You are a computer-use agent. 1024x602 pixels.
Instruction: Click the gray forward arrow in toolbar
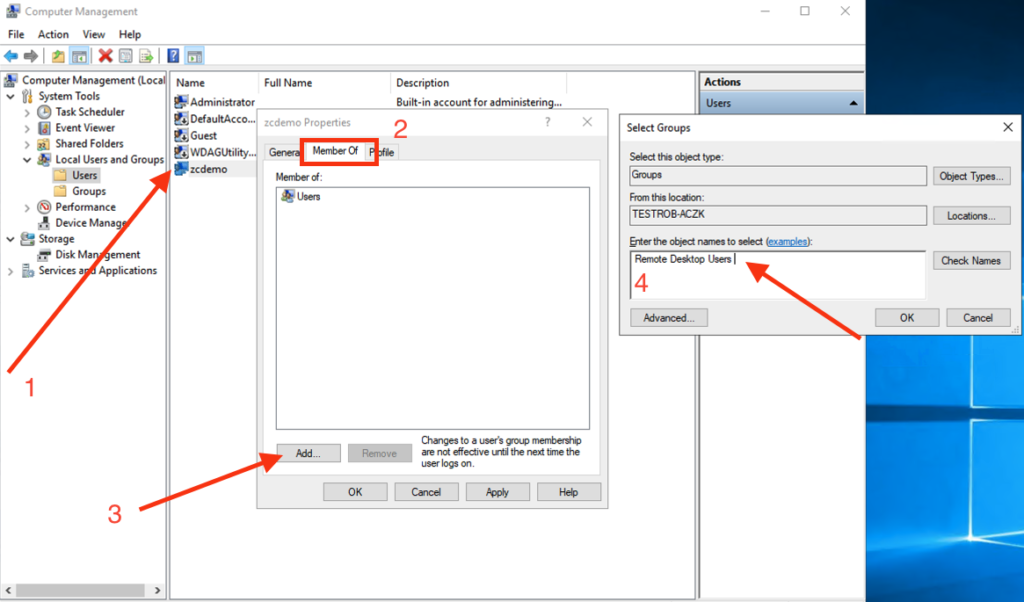(x=31, y=56)
